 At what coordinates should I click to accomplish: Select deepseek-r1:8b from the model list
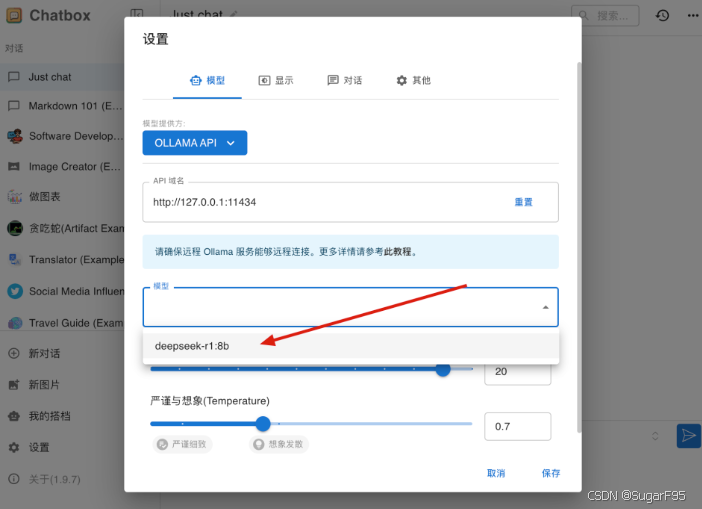pyautogui.click(x=351, y=346)
